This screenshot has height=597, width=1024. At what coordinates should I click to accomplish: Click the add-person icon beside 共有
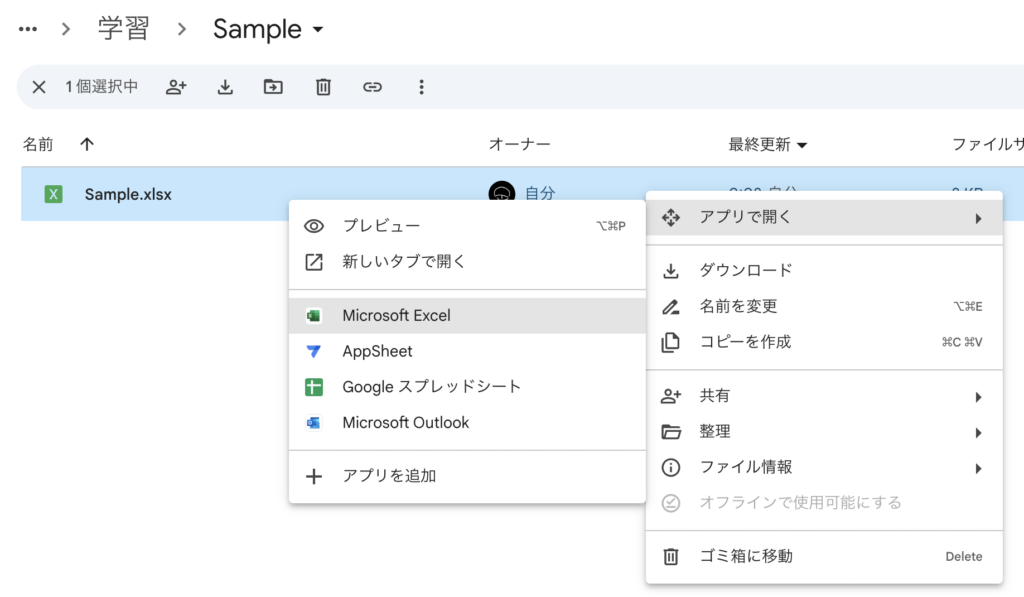671,396
